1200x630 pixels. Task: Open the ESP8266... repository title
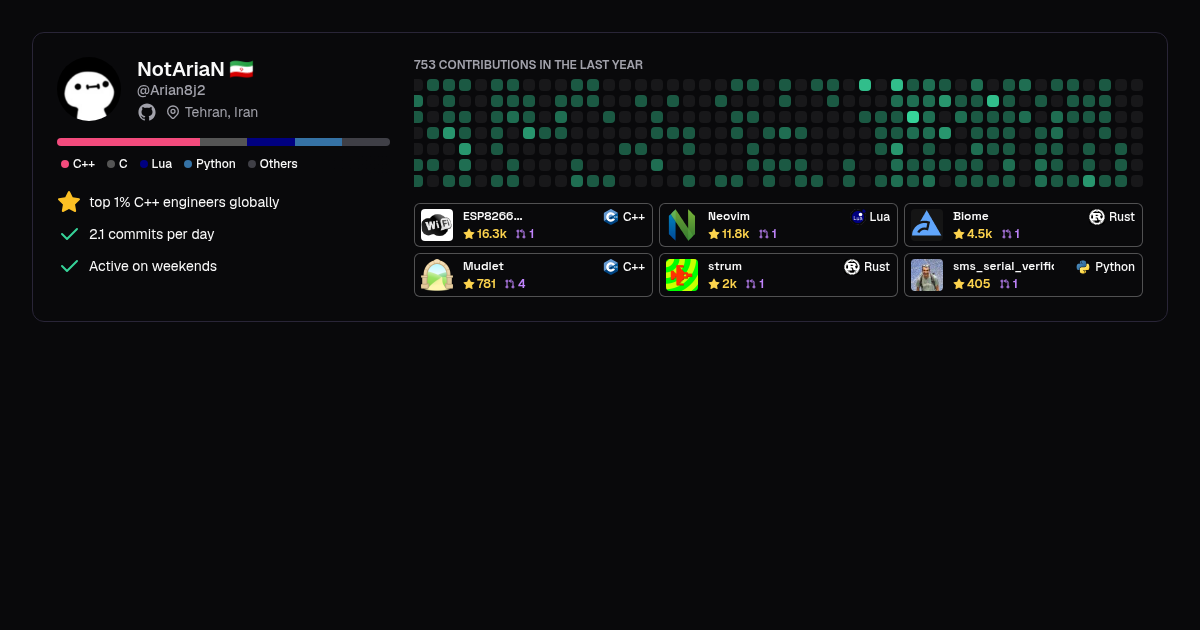pos(493,216)
